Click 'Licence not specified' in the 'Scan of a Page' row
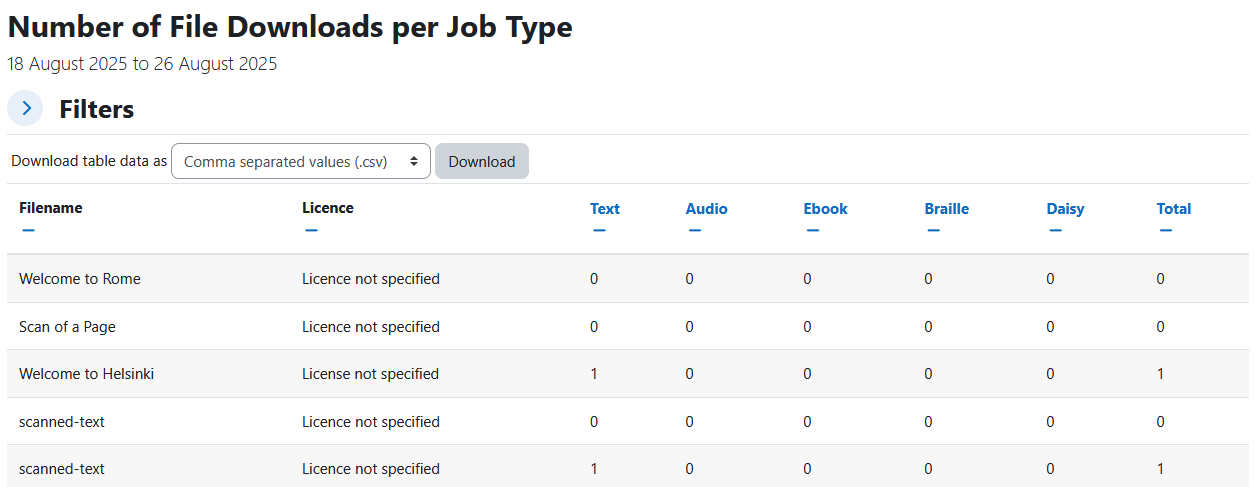The height and width of the screenshot is (487, 1254). point(371,327)
